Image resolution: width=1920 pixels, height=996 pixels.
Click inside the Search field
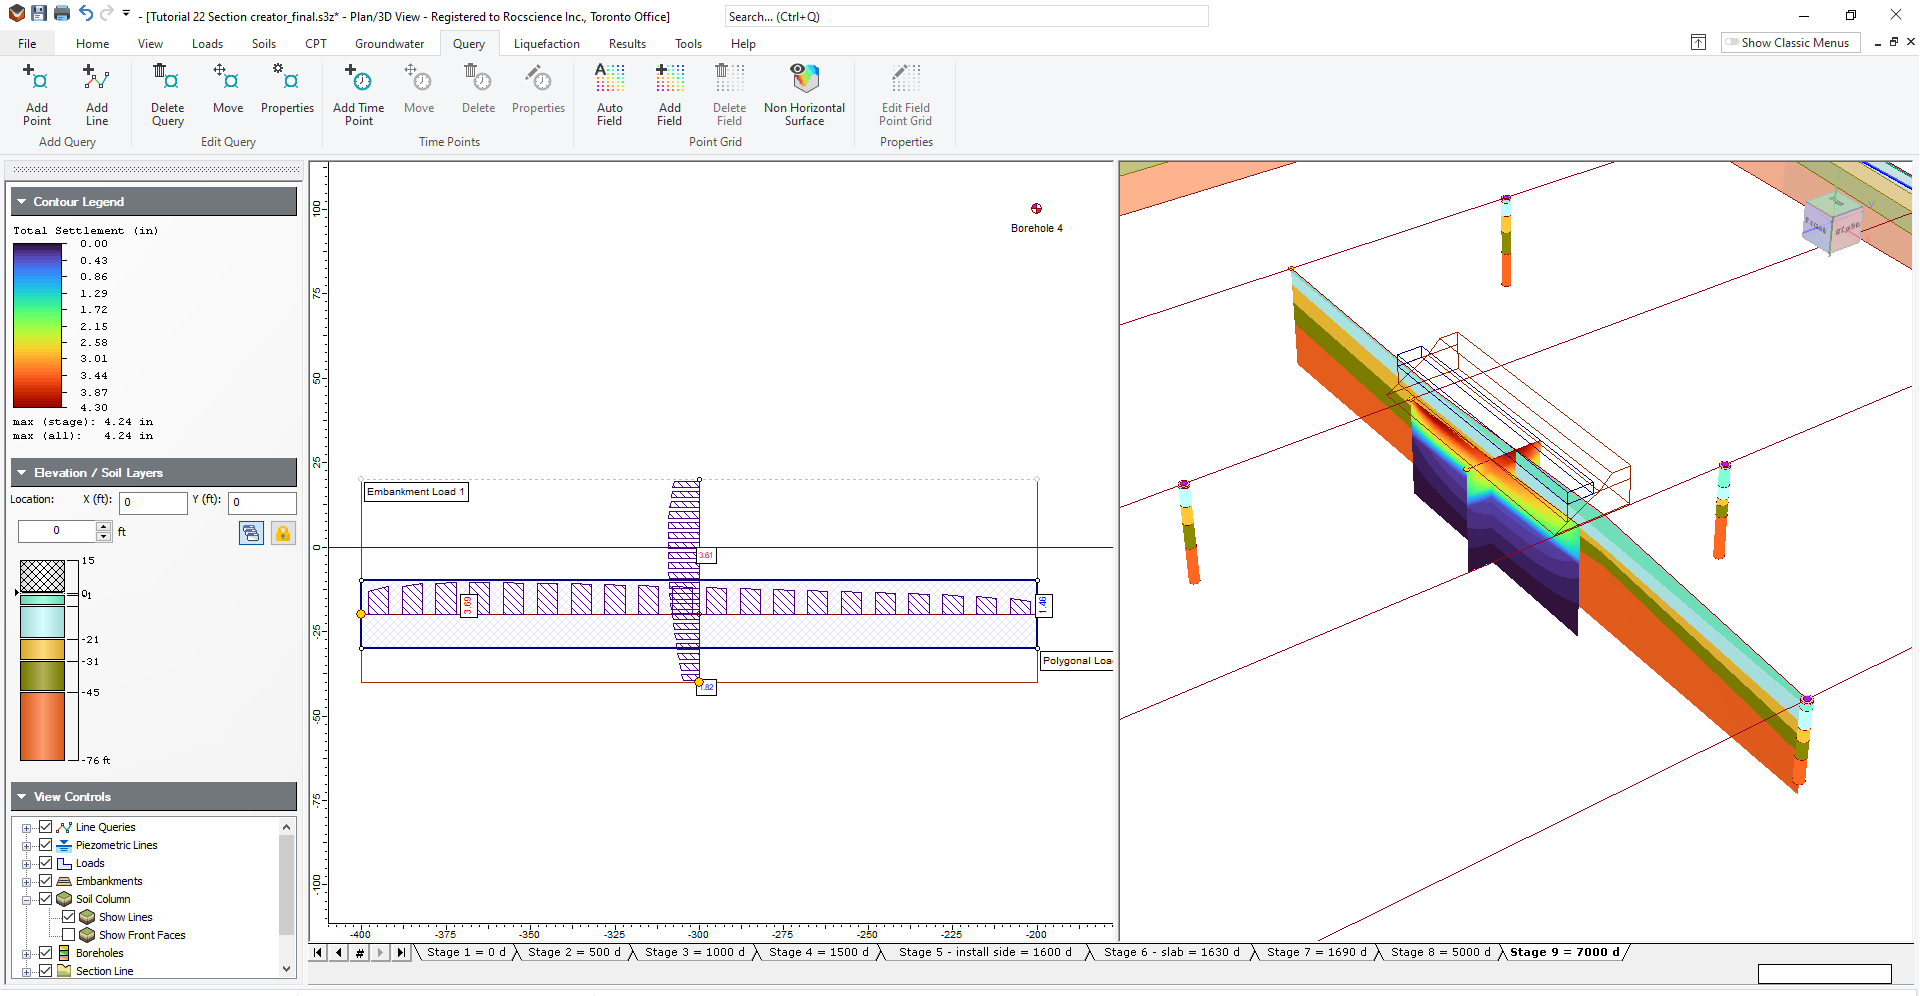[x=966, y=16]
